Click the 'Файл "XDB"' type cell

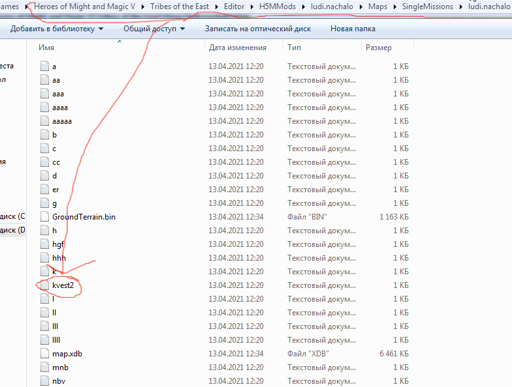[x=308, y=354]
